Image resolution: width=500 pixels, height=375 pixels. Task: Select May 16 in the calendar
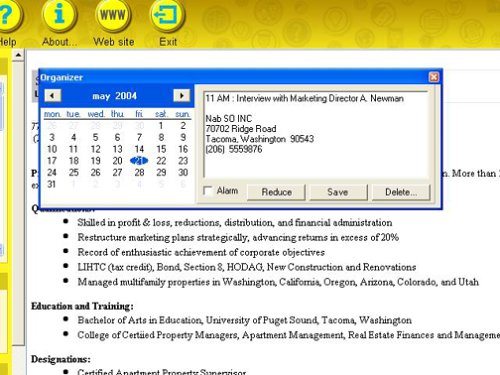183,149
